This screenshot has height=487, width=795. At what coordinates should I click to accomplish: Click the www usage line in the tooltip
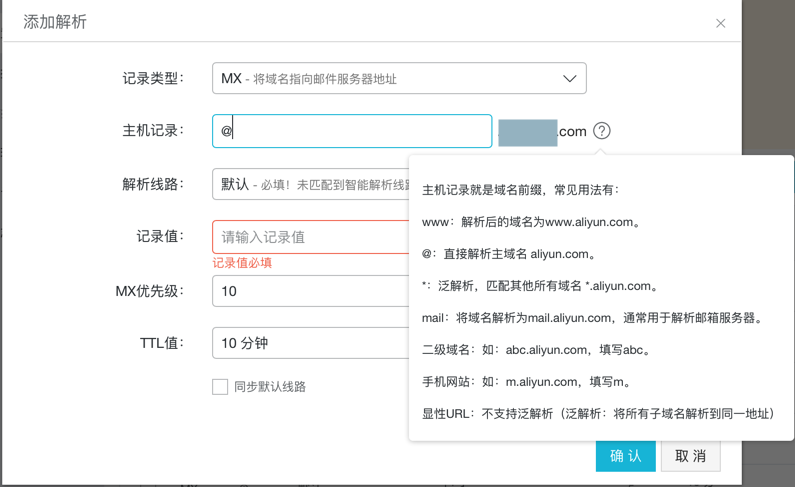(x=532, y=222)
